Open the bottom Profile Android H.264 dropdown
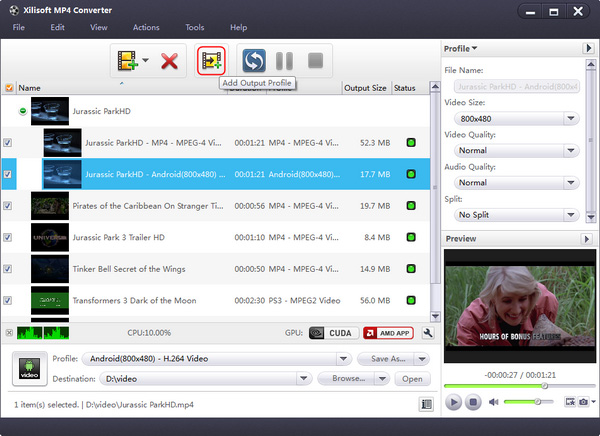This screenshot has width=600, height=436. (x=343, y=359)
